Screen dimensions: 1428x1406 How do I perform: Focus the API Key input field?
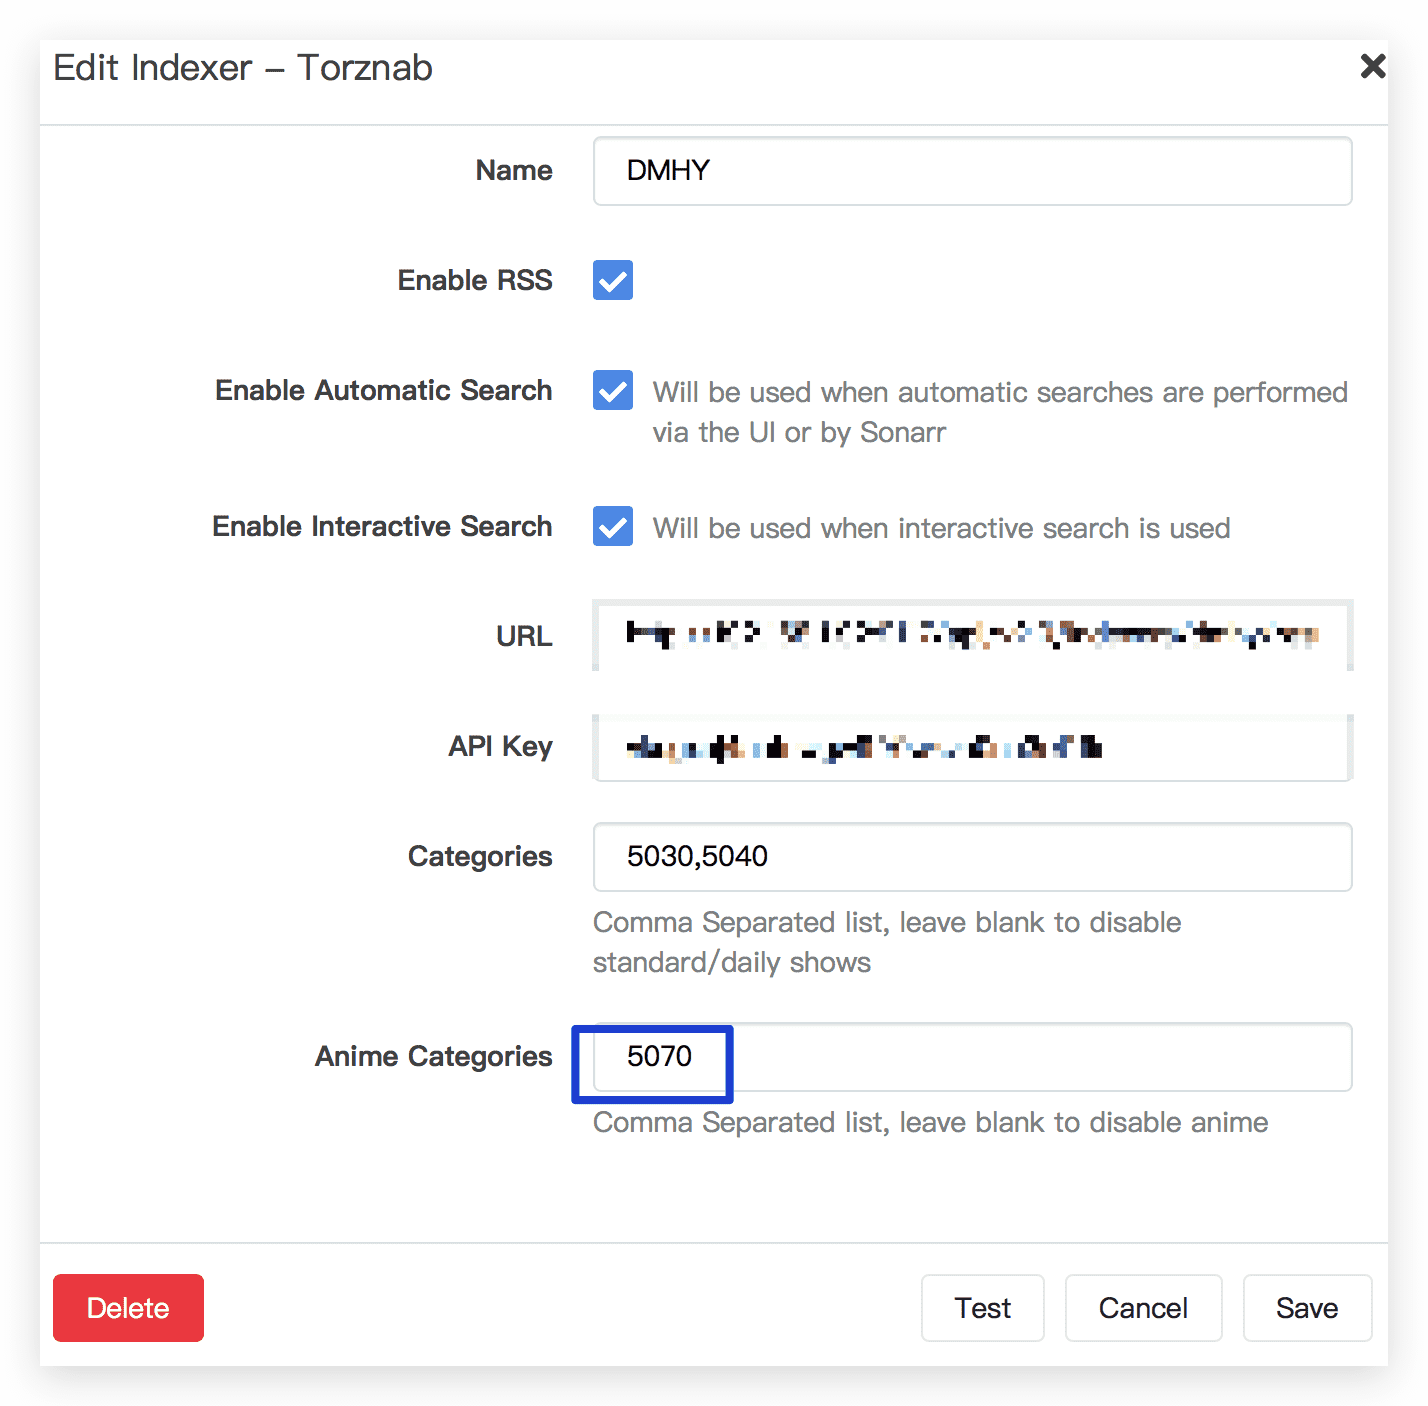tap(972, 747)
